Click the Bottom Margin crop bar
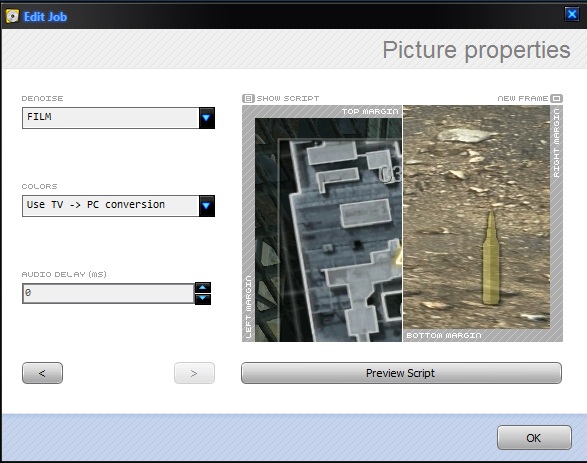This screenshot has height=463, width=587. tap(483, 335)
